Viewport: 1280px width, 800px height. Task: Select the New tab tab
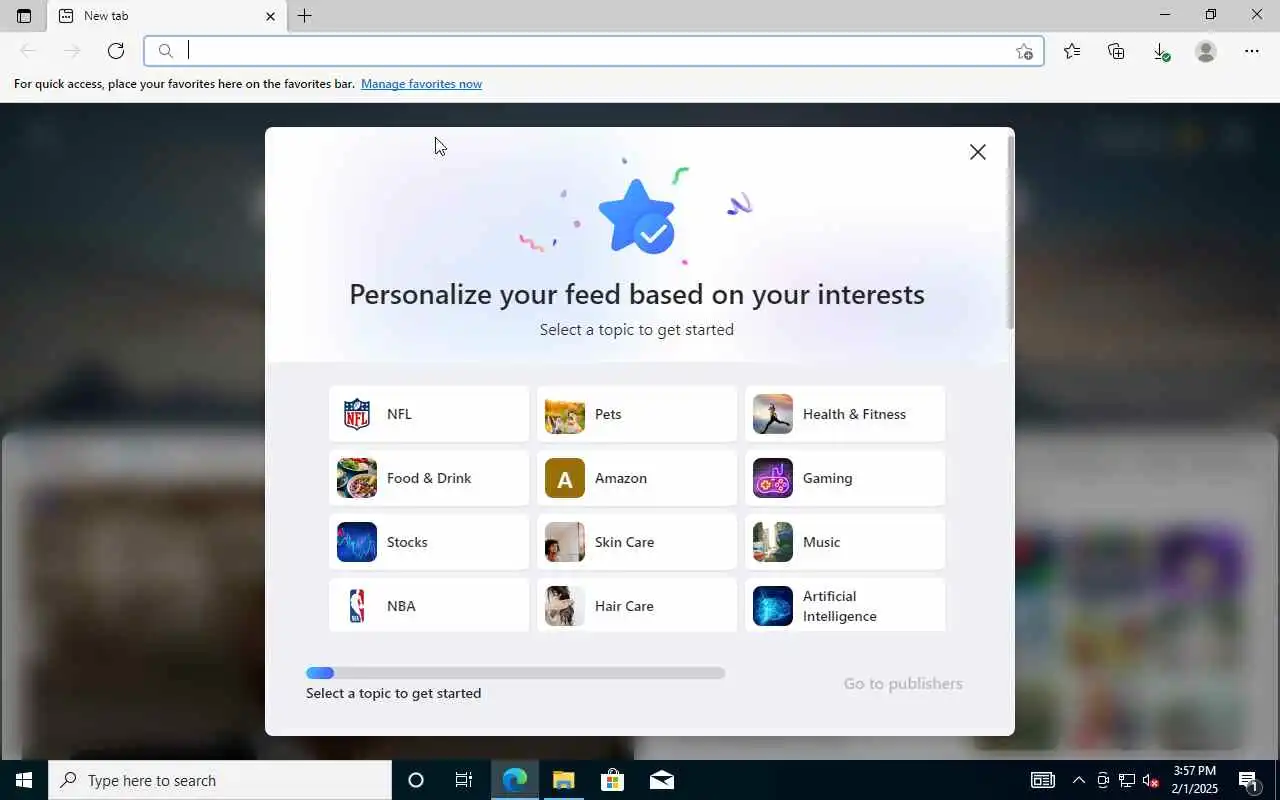coord(167,16)
